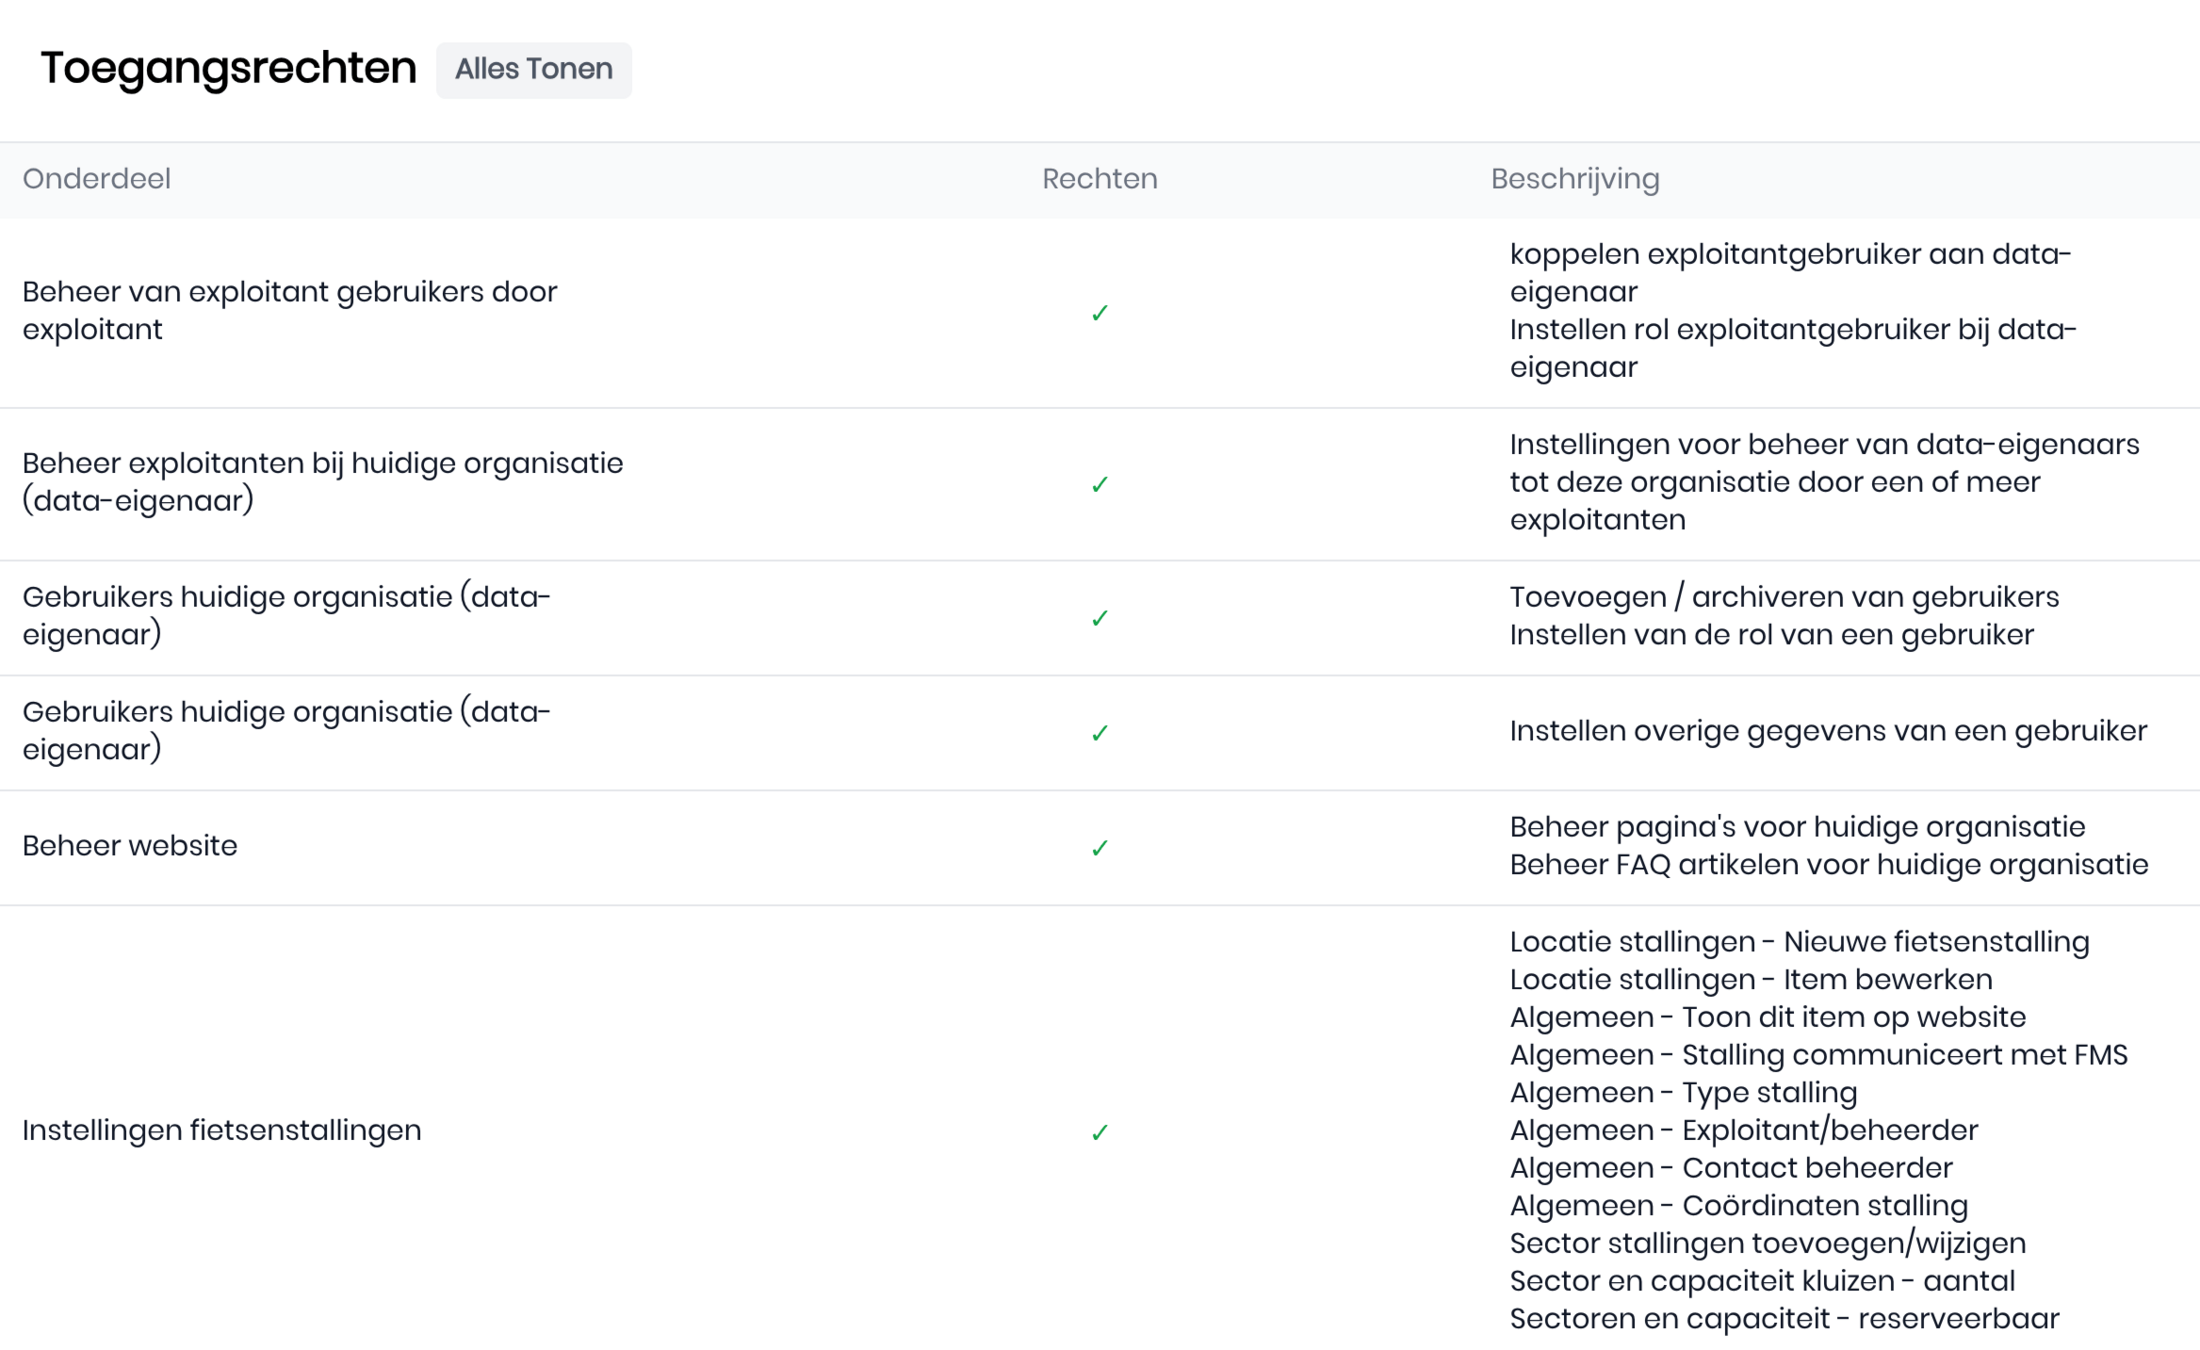
Task: Click checkmark for Beheer van exploitant gebruikers
Action: (x=1099, y=313)
